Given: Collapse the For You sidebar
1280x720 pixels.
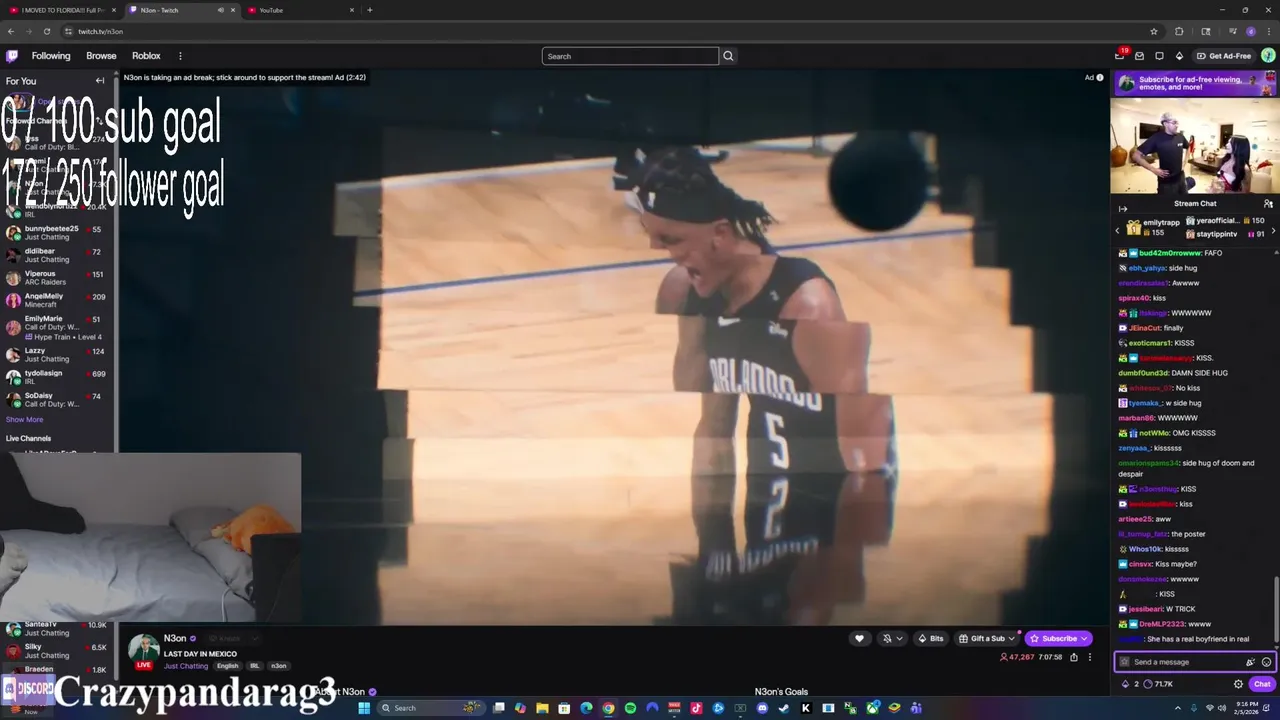Looking at the screenshot, I should (x=100, y=81).
